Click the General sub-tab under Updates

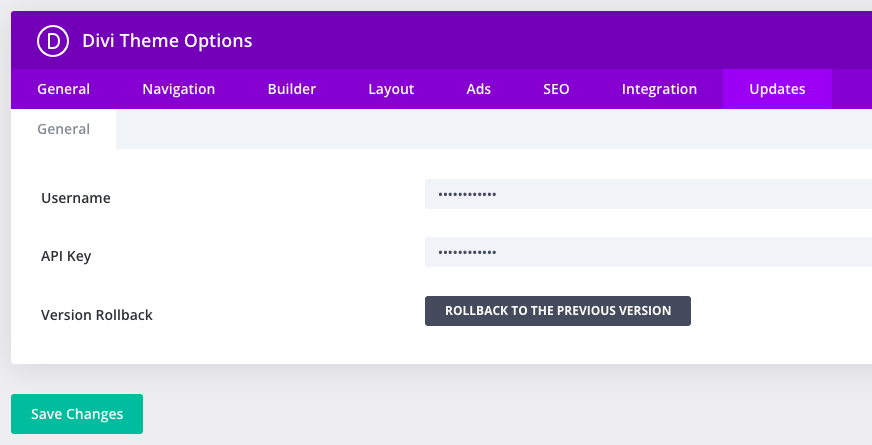[63, 129]
